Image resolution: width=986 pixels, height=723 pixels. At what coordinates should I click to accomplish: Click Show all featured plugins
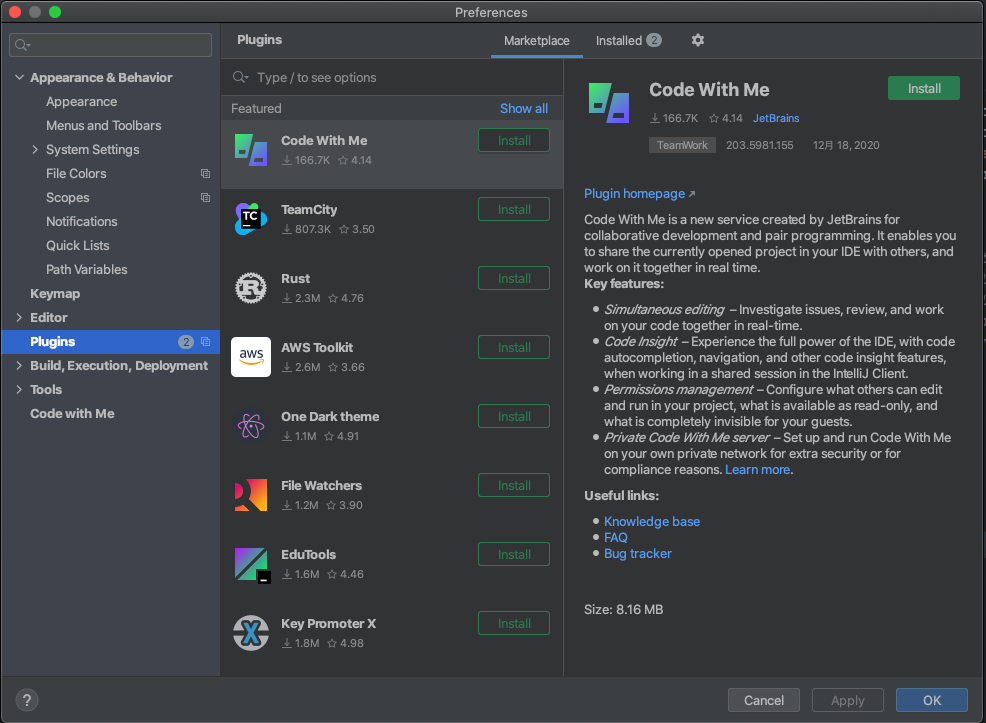click(524, 108)
